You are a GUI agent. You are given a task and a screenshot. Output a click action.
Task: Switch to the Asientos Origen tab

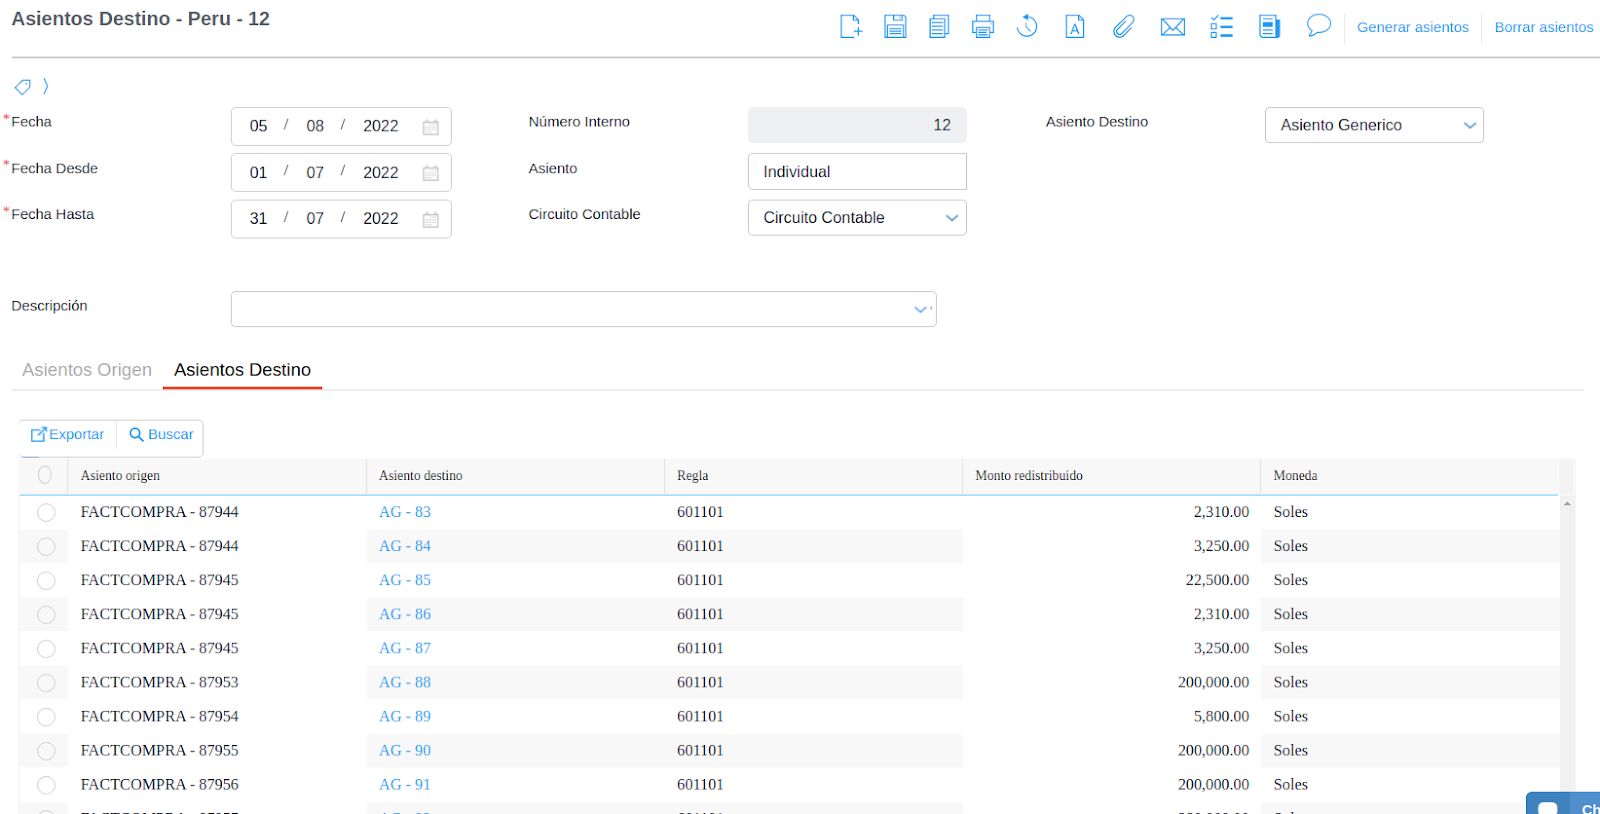point(87,370)
